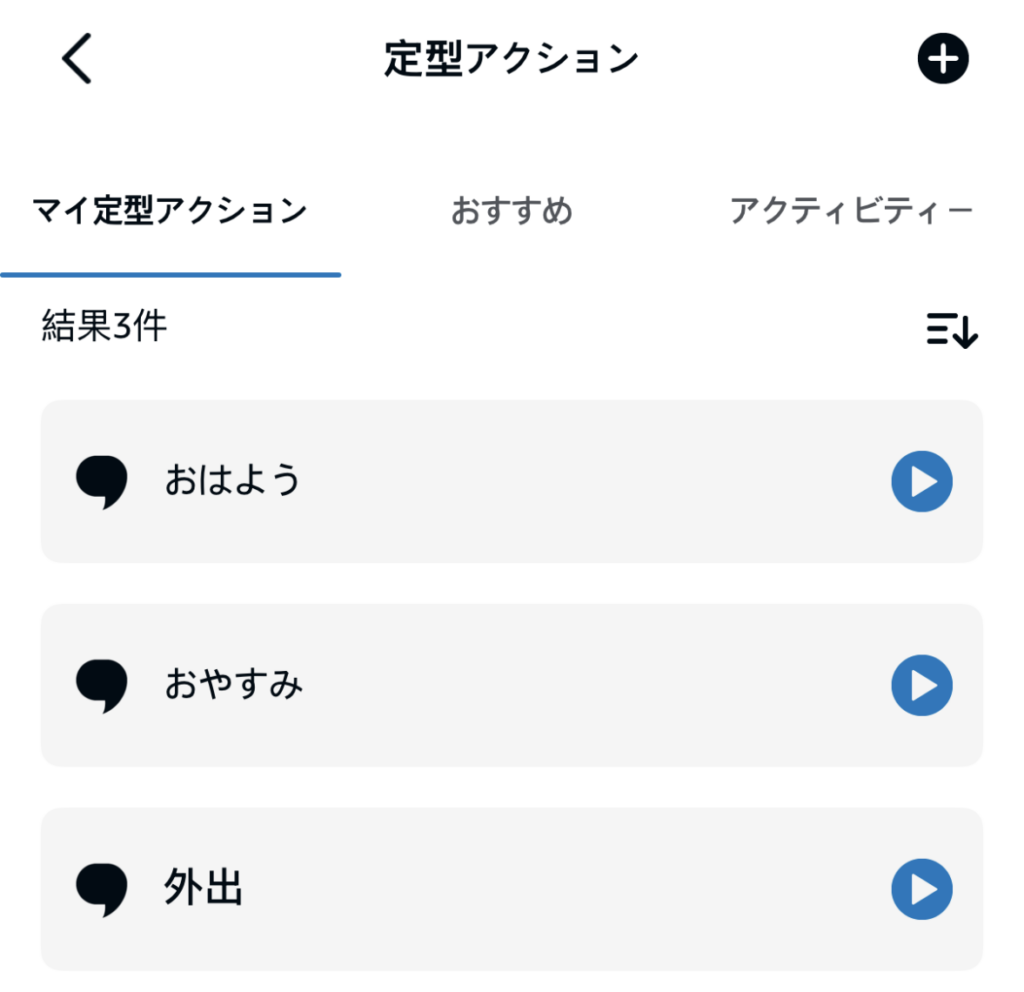Click the speech bubble icon beside おやすみ
Image resolution: width=1024 pixels, height=992 pixels.
coord(102,686)
